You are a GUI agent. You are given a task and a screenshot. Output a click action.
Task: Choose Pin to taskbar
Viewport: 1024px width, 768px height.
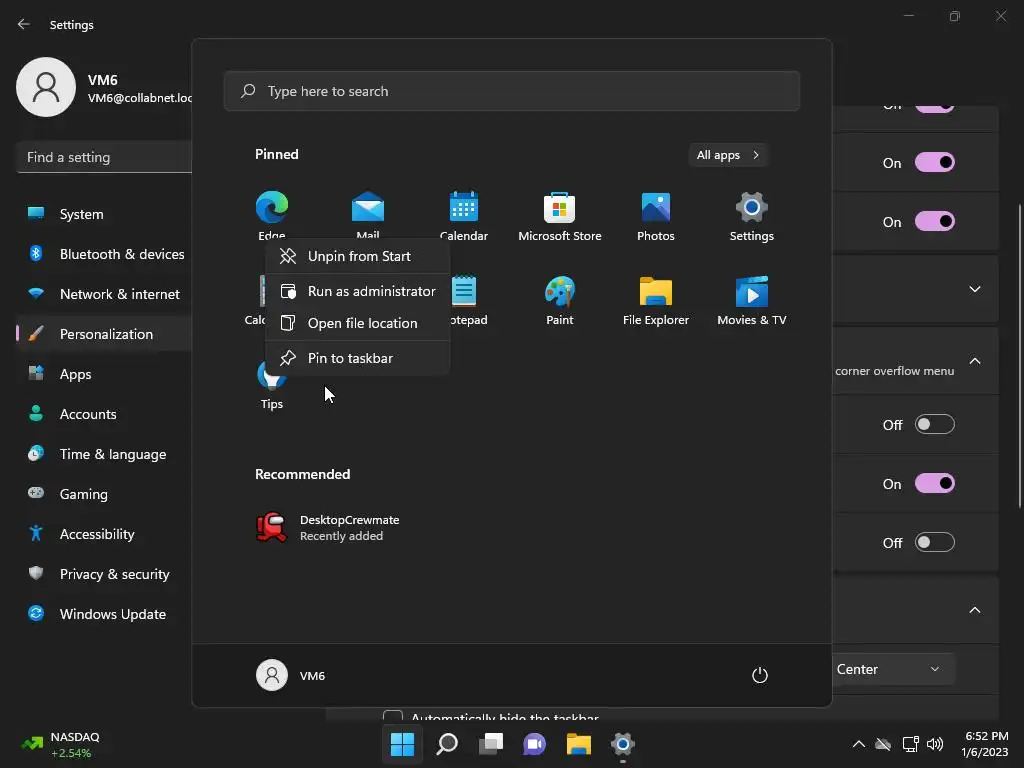click(358, 358)
